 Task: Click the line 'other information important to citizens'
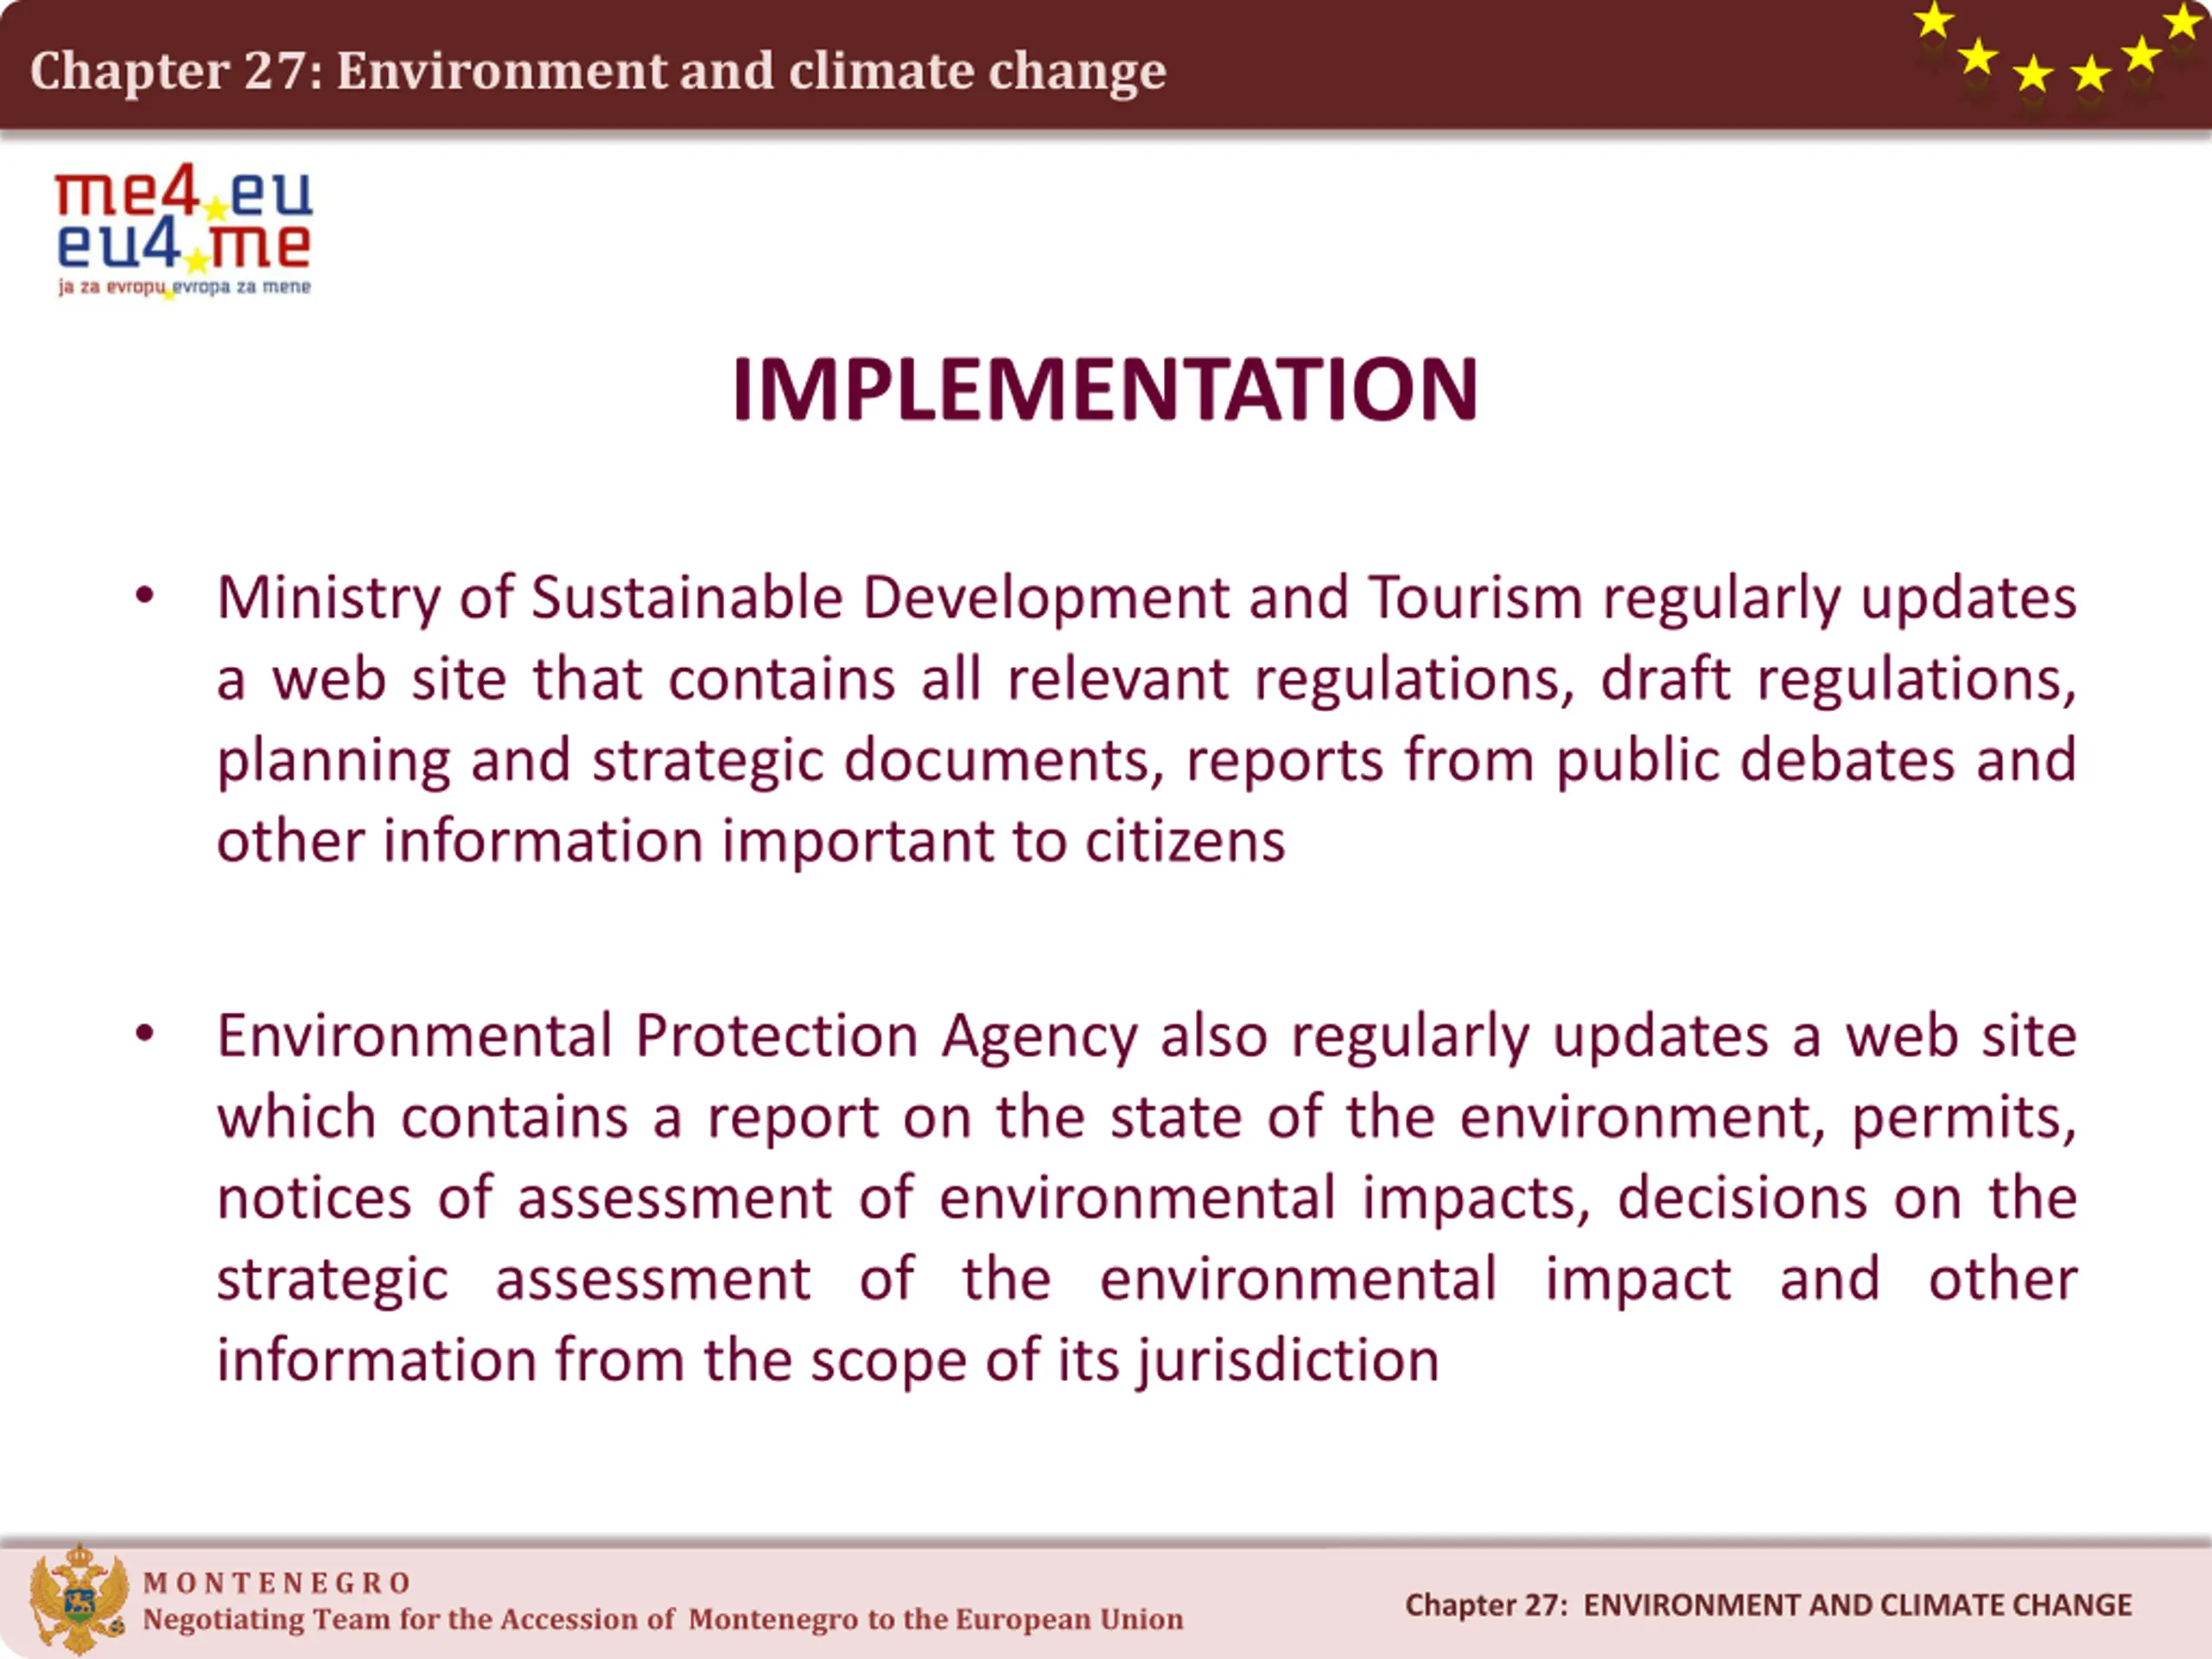pos(751,841)
